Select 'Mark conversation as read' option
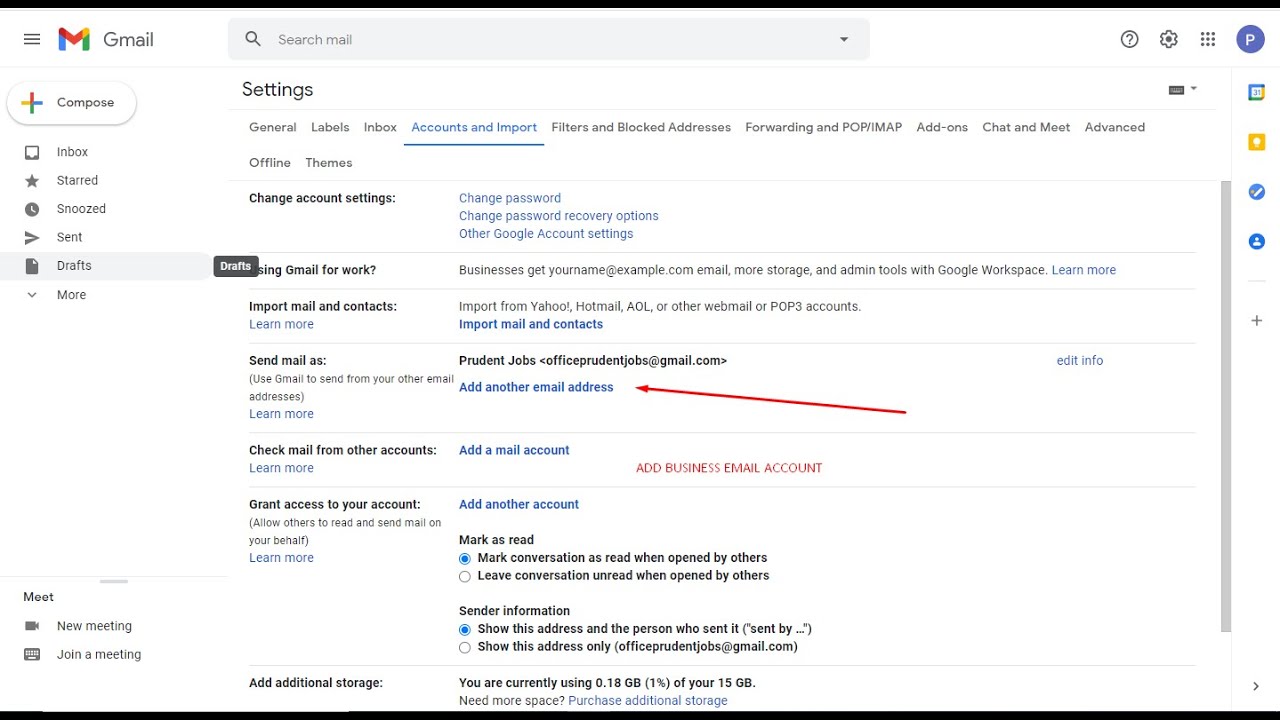 tap(465, 559)
